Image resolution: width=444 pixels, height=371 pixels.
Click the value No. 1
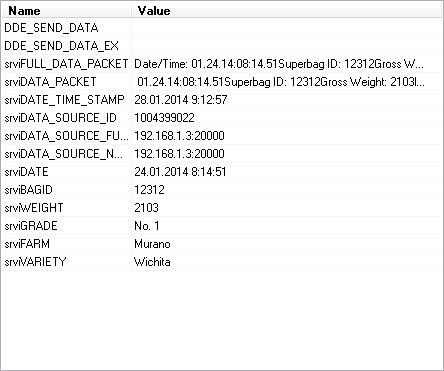click(x=147, y=226)
